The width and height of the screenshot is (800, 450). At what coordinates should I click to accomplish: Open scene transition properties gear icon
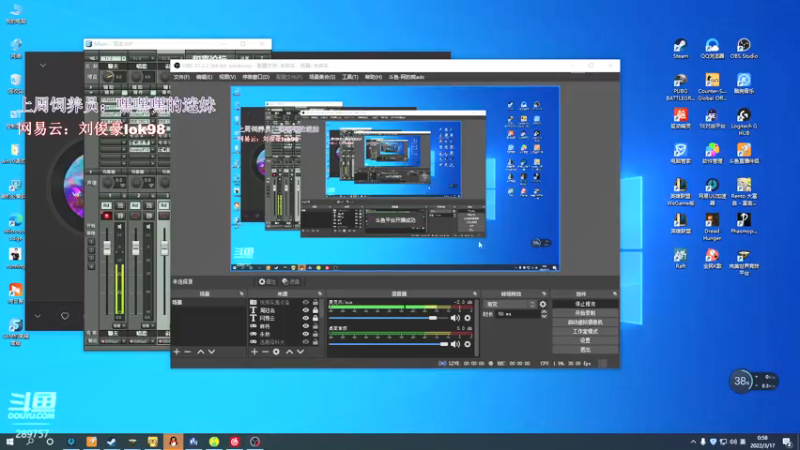(543, 304)
